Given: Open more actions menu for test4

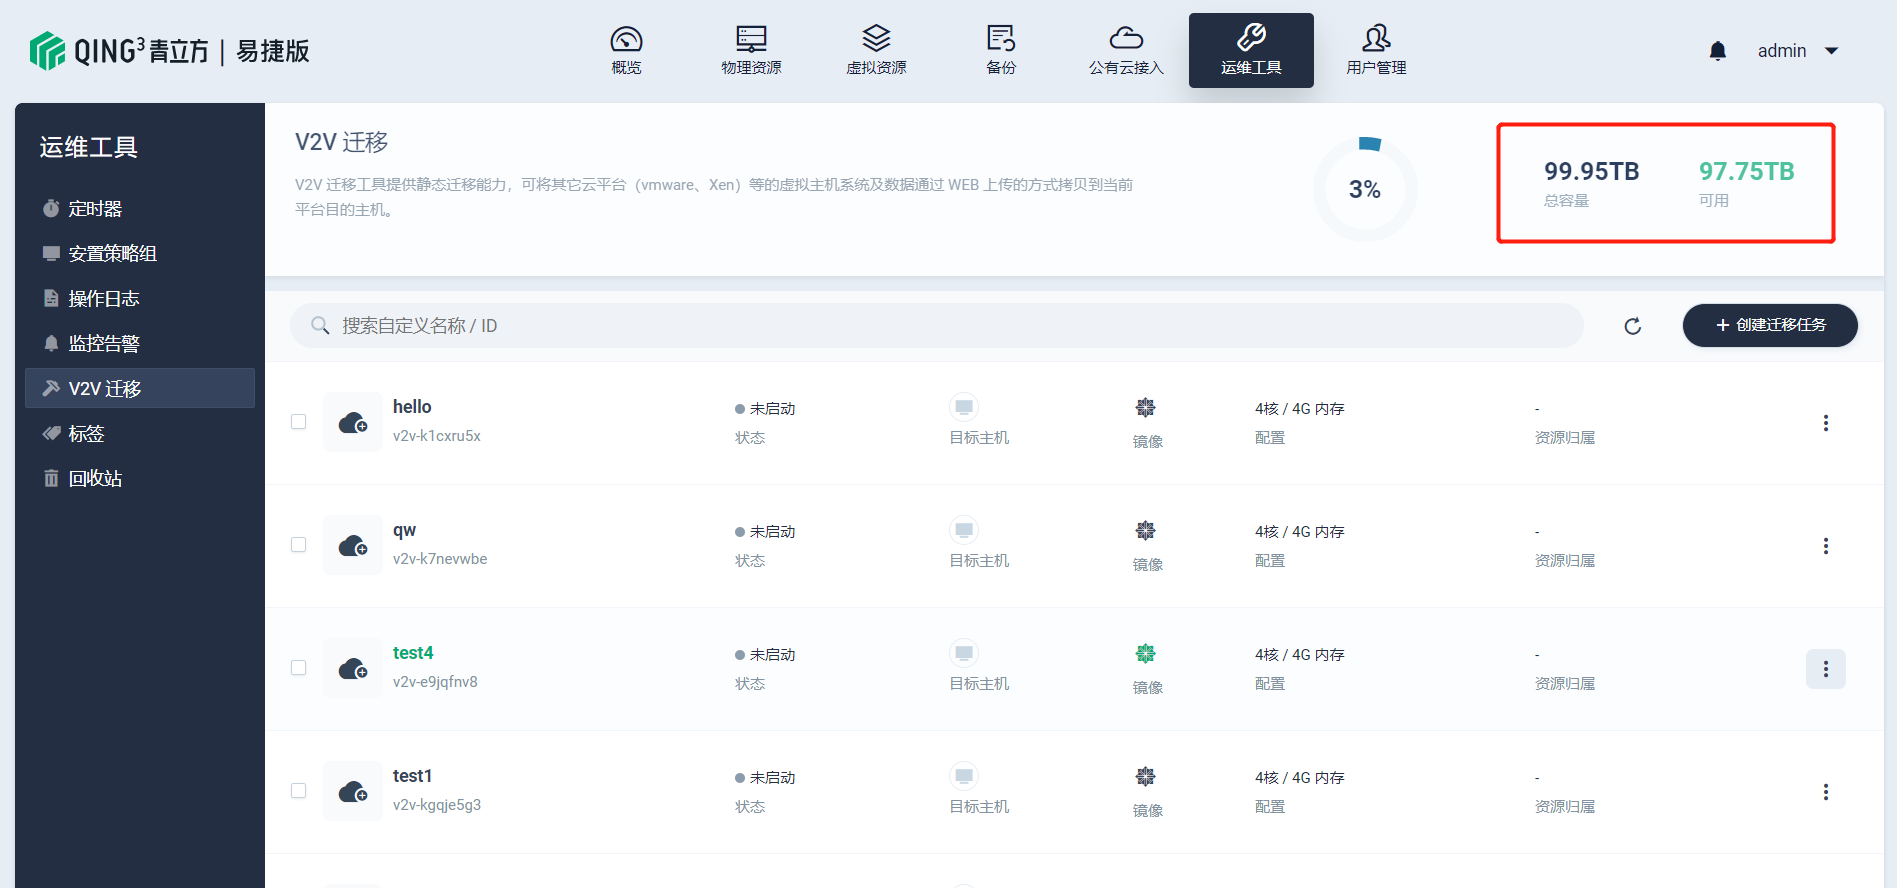Looking at the screenshot, I should 1825,669.
